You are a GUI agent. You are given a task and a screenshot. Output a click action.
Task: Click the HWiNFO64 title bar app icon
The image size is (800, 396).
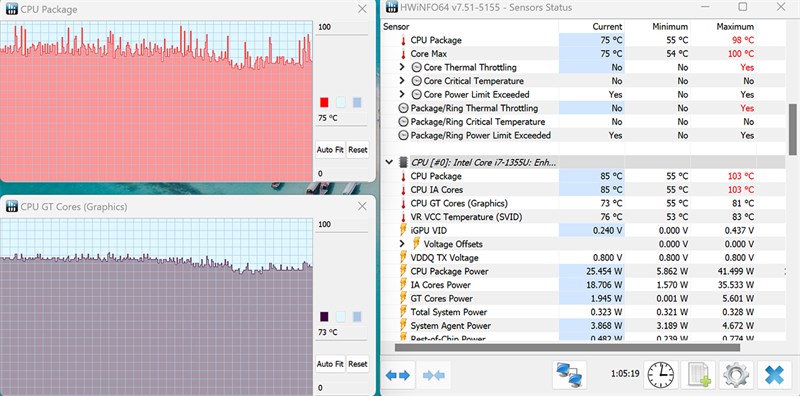click(x=392, y=7)
